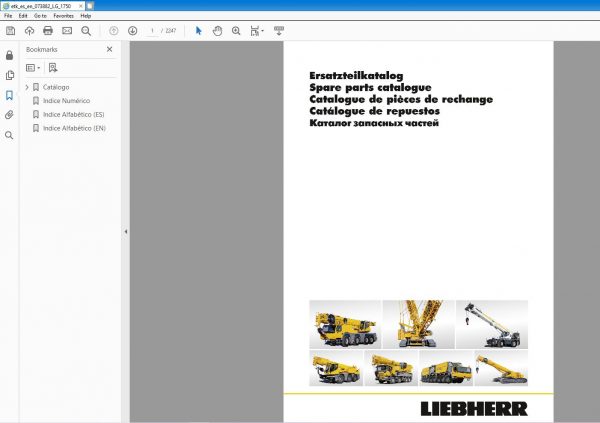Click the add new bookmark icon

click(x=53, y=68)
